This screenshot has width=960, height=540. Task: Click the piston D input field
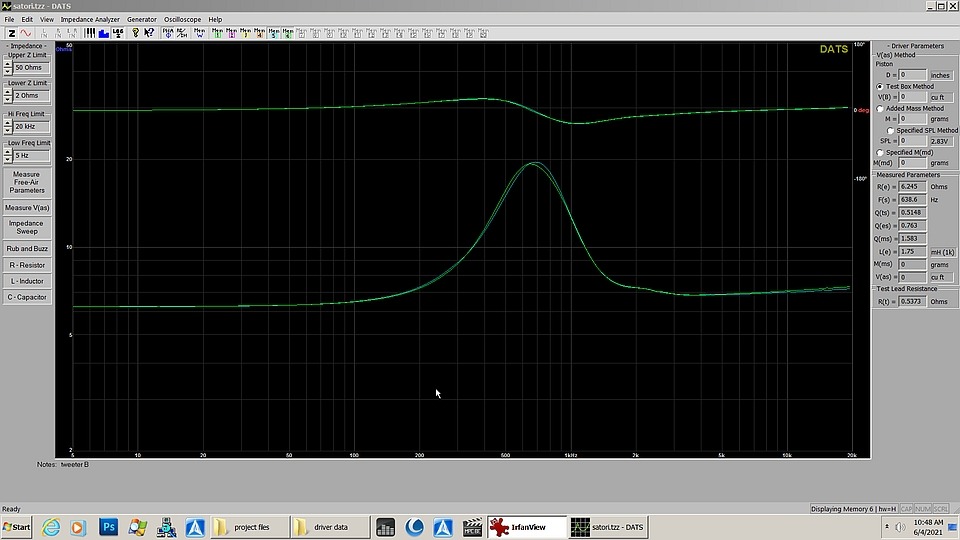pos(912,75)
